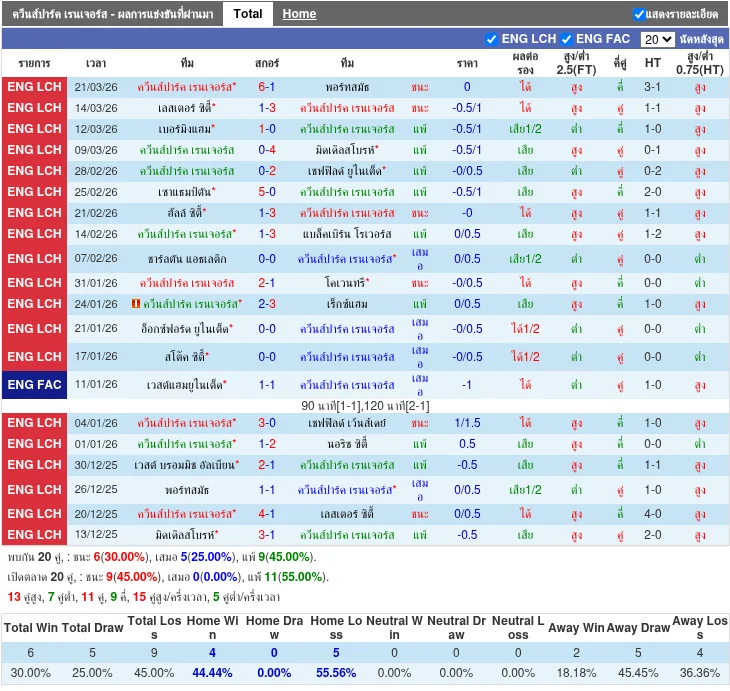The image size is (730, 691).
Task: Open the 3-0 score against เชฟฟิลด์ เว้นส์เดย์
Action: point(267,423)
